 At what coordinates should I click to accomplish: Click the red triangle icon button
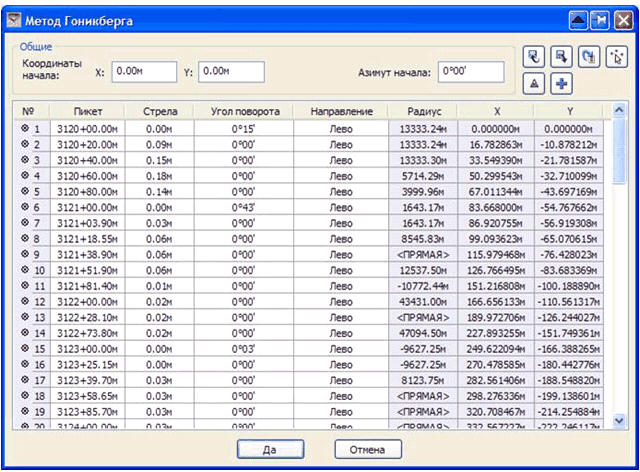point(535,83)
